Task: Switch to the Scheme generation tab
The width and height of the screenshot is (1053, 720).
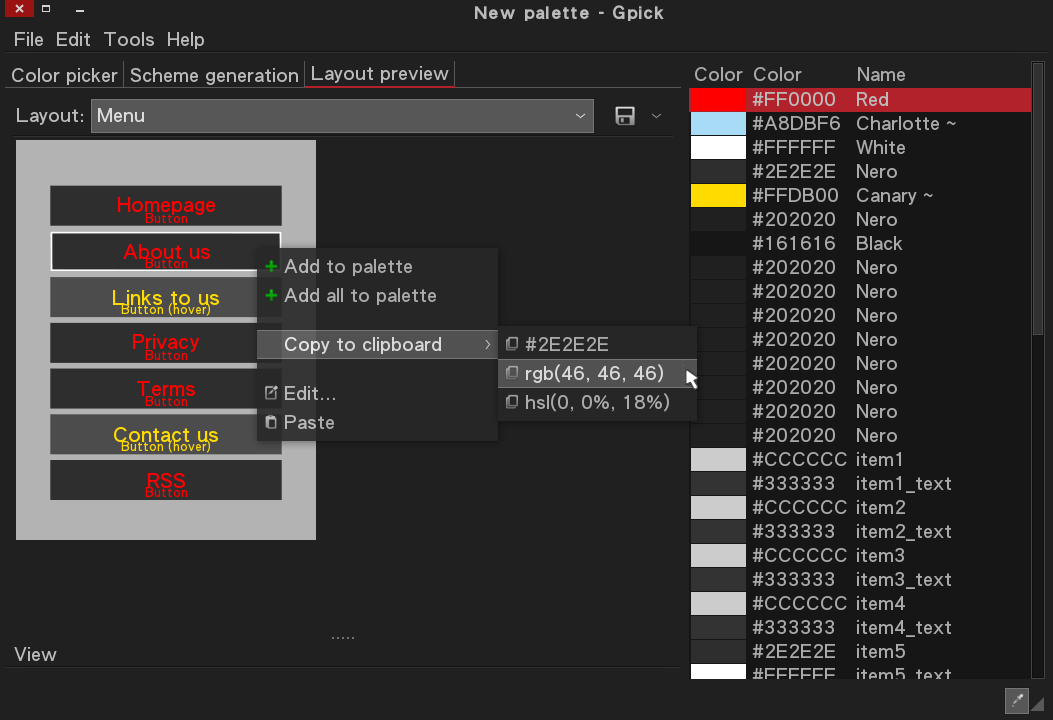Action: (x=213, y=74)
